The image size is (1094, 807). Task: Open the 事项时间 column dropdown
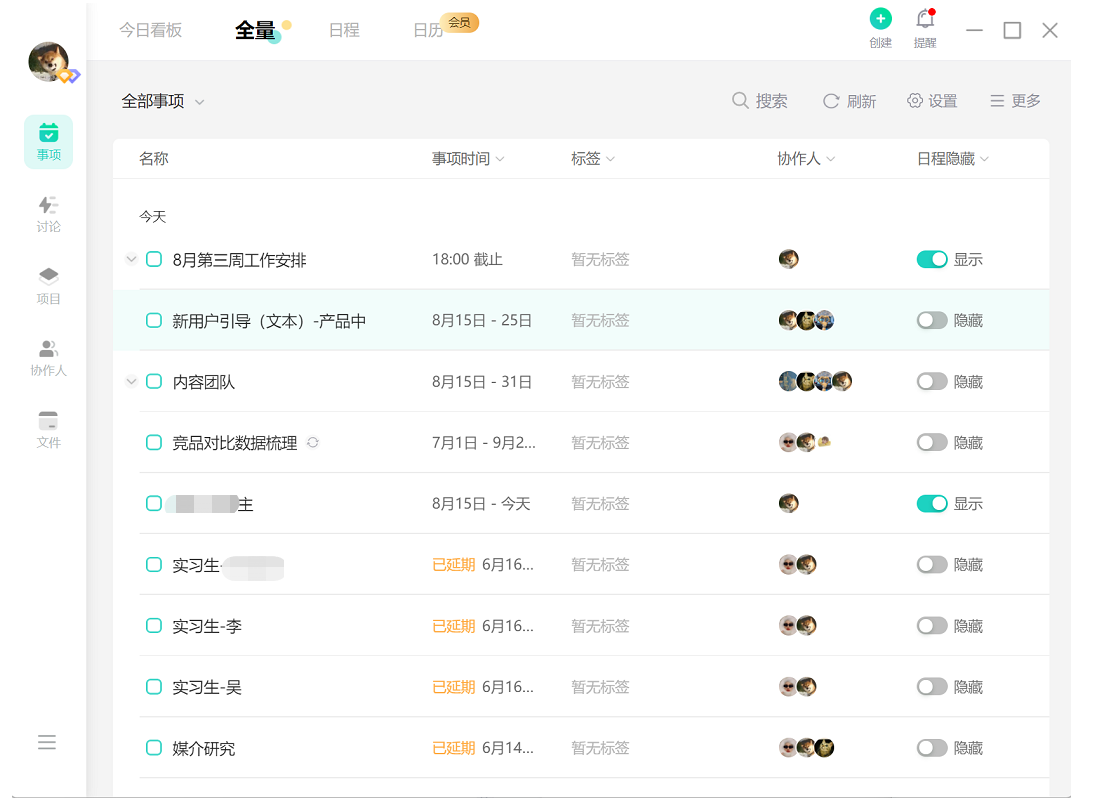468,159
